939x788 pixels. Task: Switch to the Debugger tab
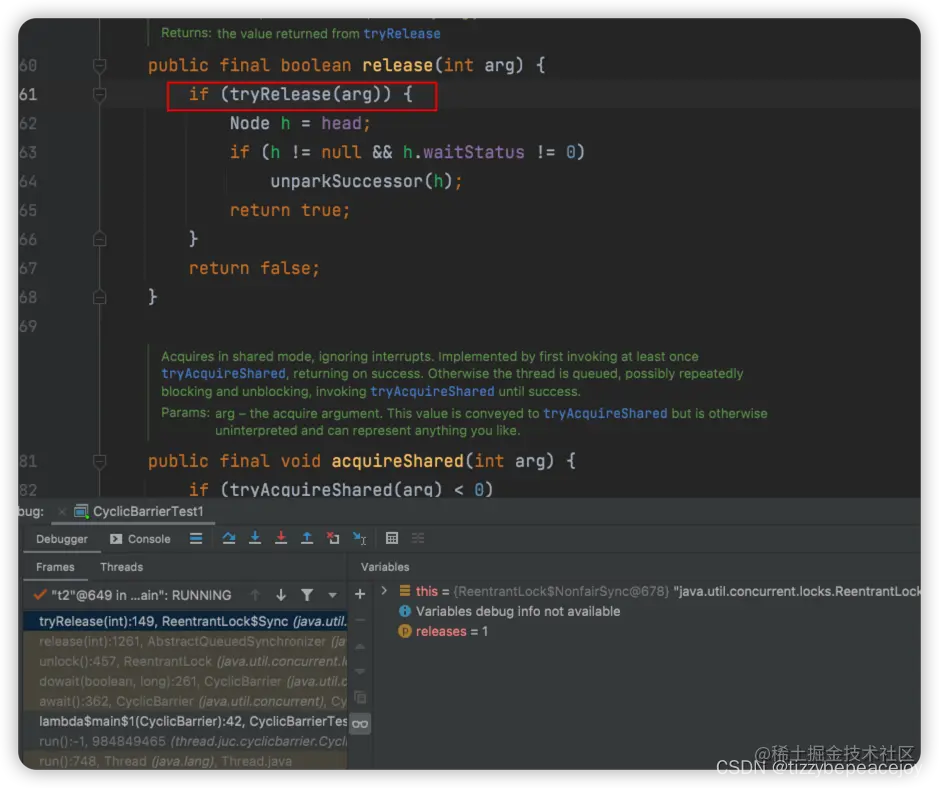pyautogui.click(x=62, y=539)
